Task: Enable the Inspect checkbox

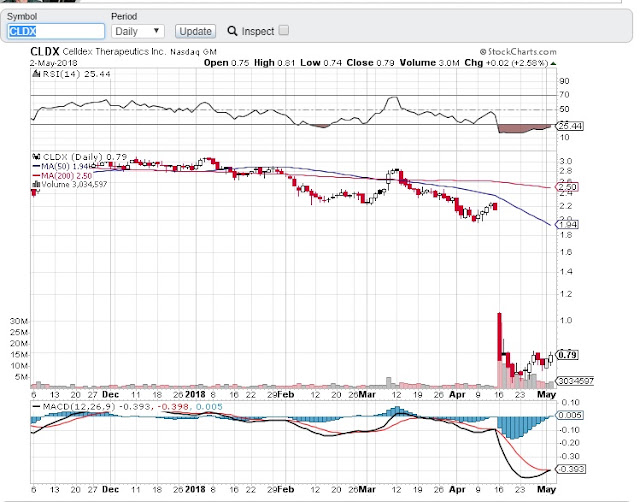Action: click(283, 30)
